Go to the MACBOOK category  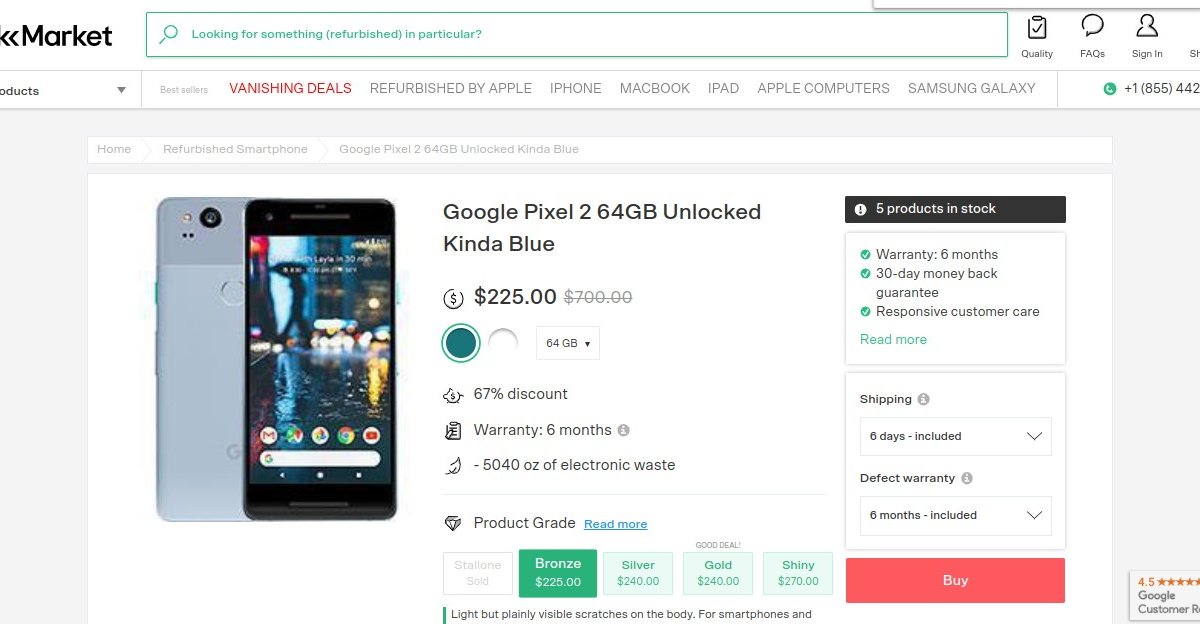point(654,88)
